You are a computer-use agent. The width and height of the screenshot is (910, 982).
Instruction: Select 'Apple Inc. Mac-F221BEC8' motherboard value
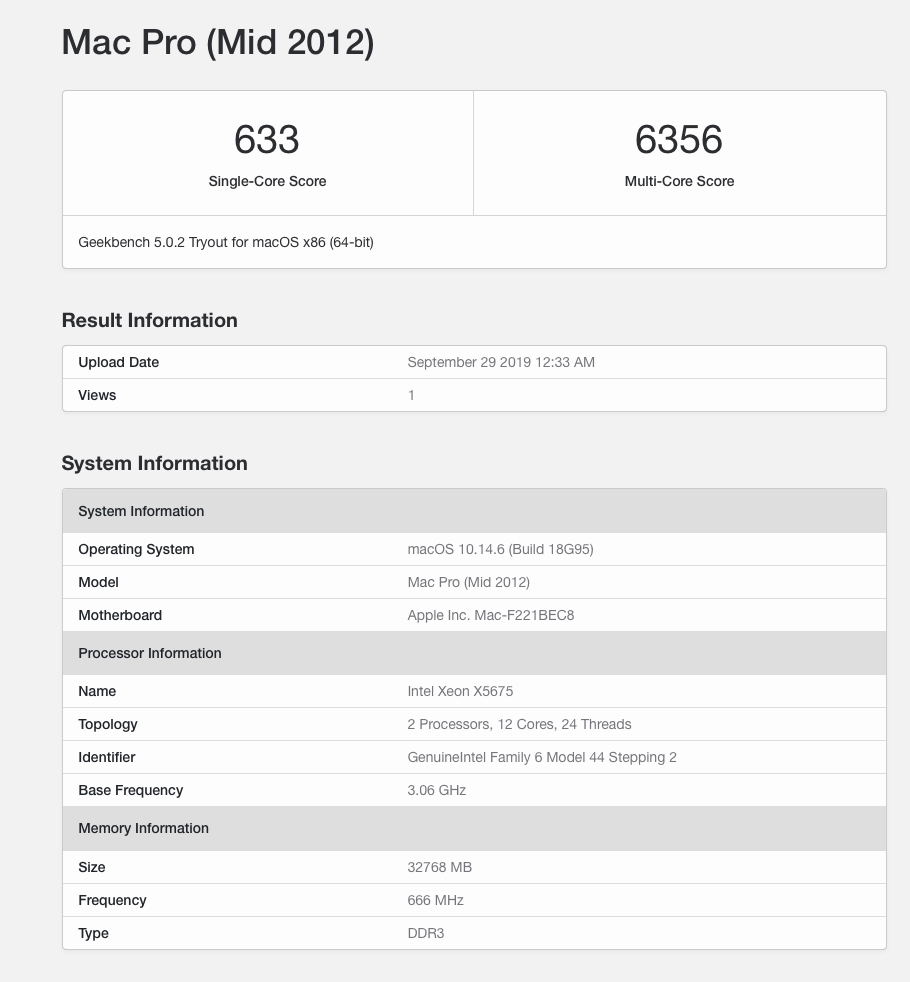(491, 615)
